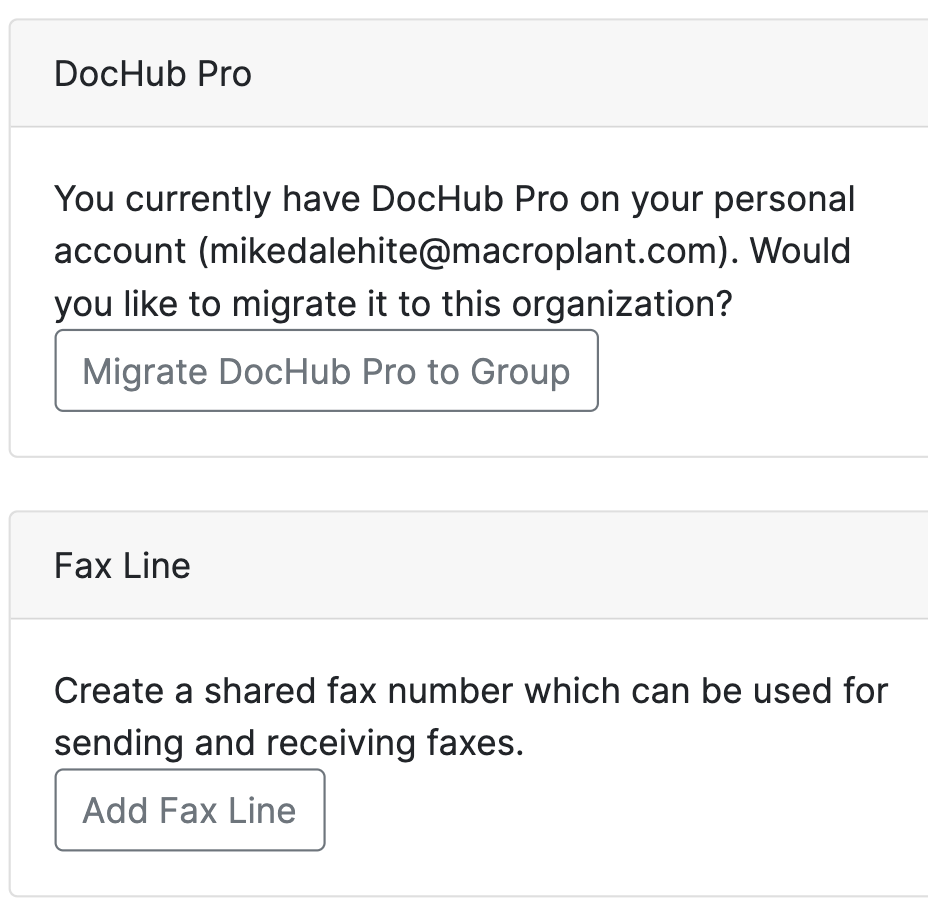Select the DocHub Pro panel heading
The image size is (928, 914).
tap(153, 74)
